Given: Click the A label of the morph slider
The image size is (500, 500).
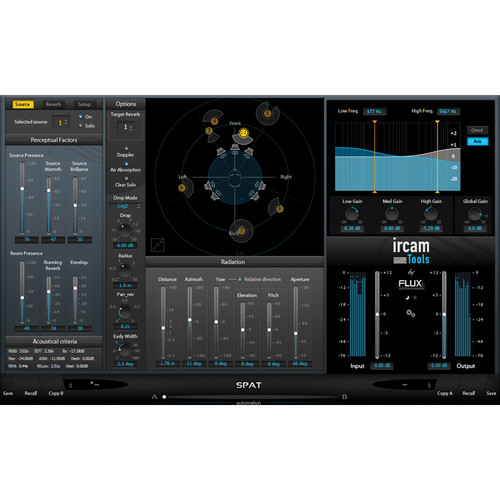Looking at the screenshot, I should tap(154, 397).
